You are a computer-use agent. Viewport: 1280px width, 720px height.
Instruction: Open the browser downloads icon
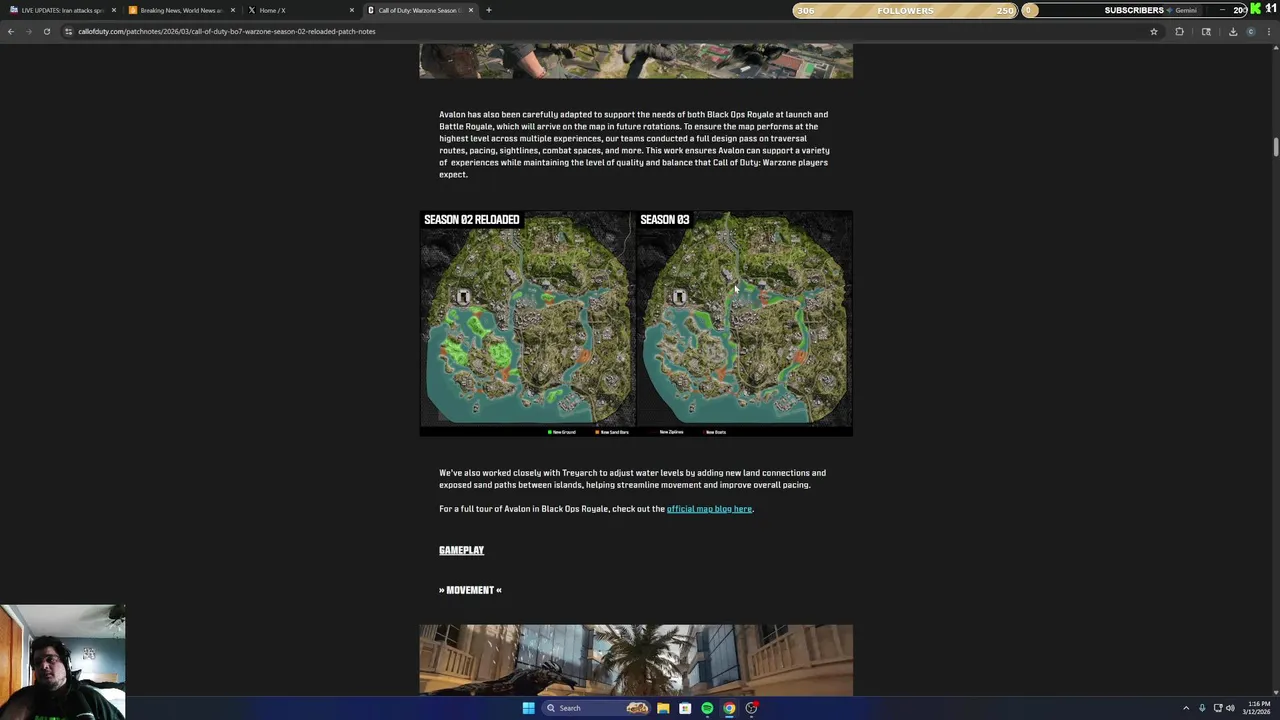pos(1232,31)
